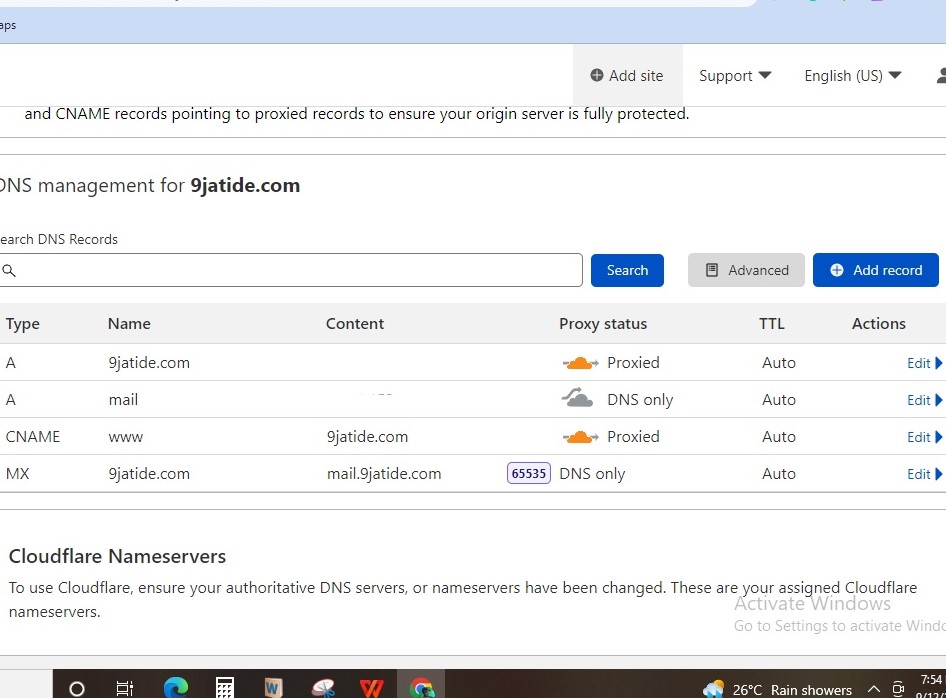The height and width of the screenshot is (698, 946).
Task: Open the user account profile icon
Action: pyautogui.click(x=941, y=75)
